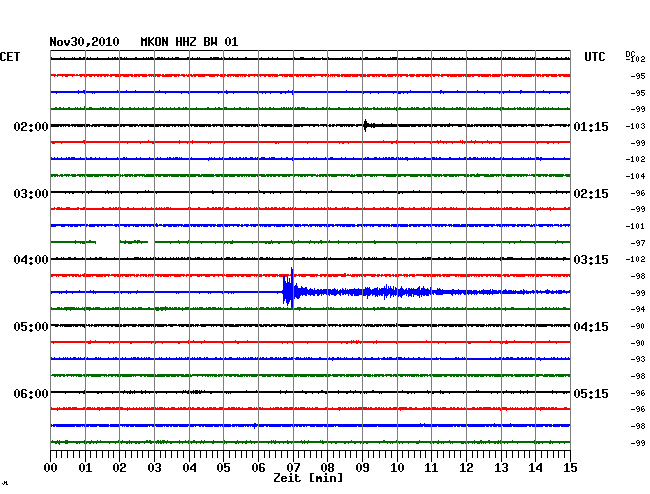Click minute tick label 02
Viewport: 650px width, 494px height.
(119, 468)
